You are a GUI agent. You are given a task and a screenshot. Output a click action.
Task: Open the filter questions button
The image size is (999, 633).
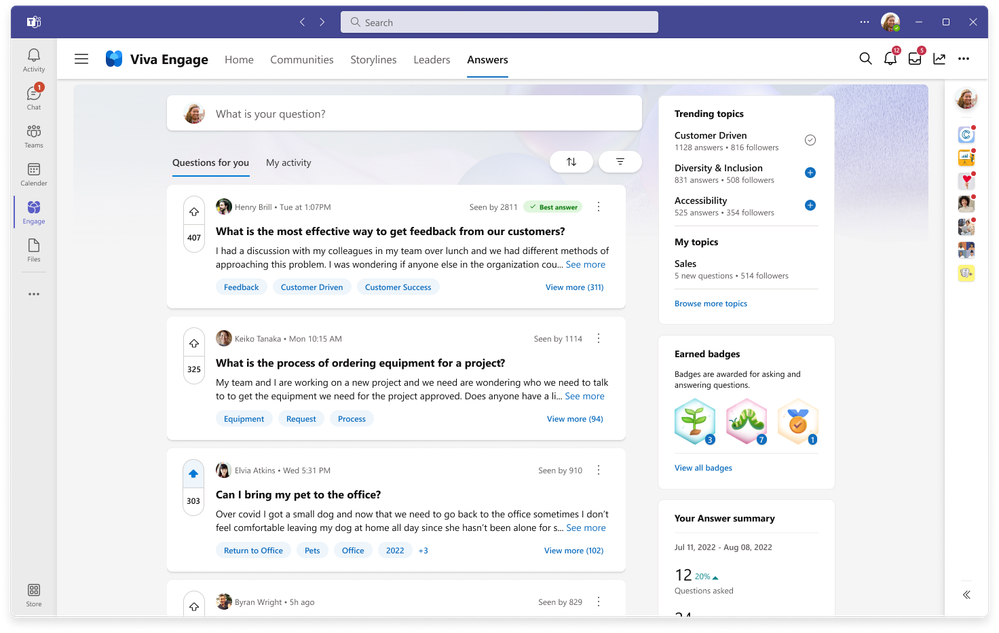(x=620, y=162)
